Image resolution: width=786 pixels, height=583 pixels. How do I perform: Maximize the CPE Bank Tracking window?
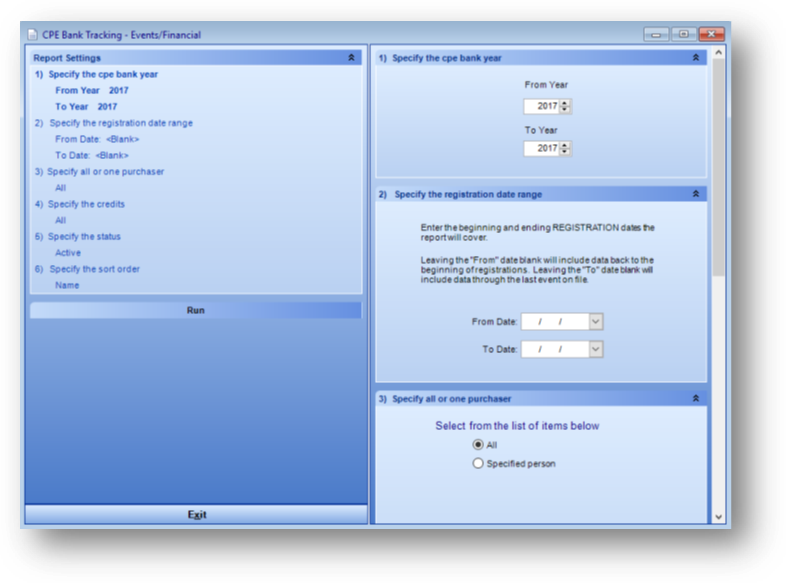[684, 34]
